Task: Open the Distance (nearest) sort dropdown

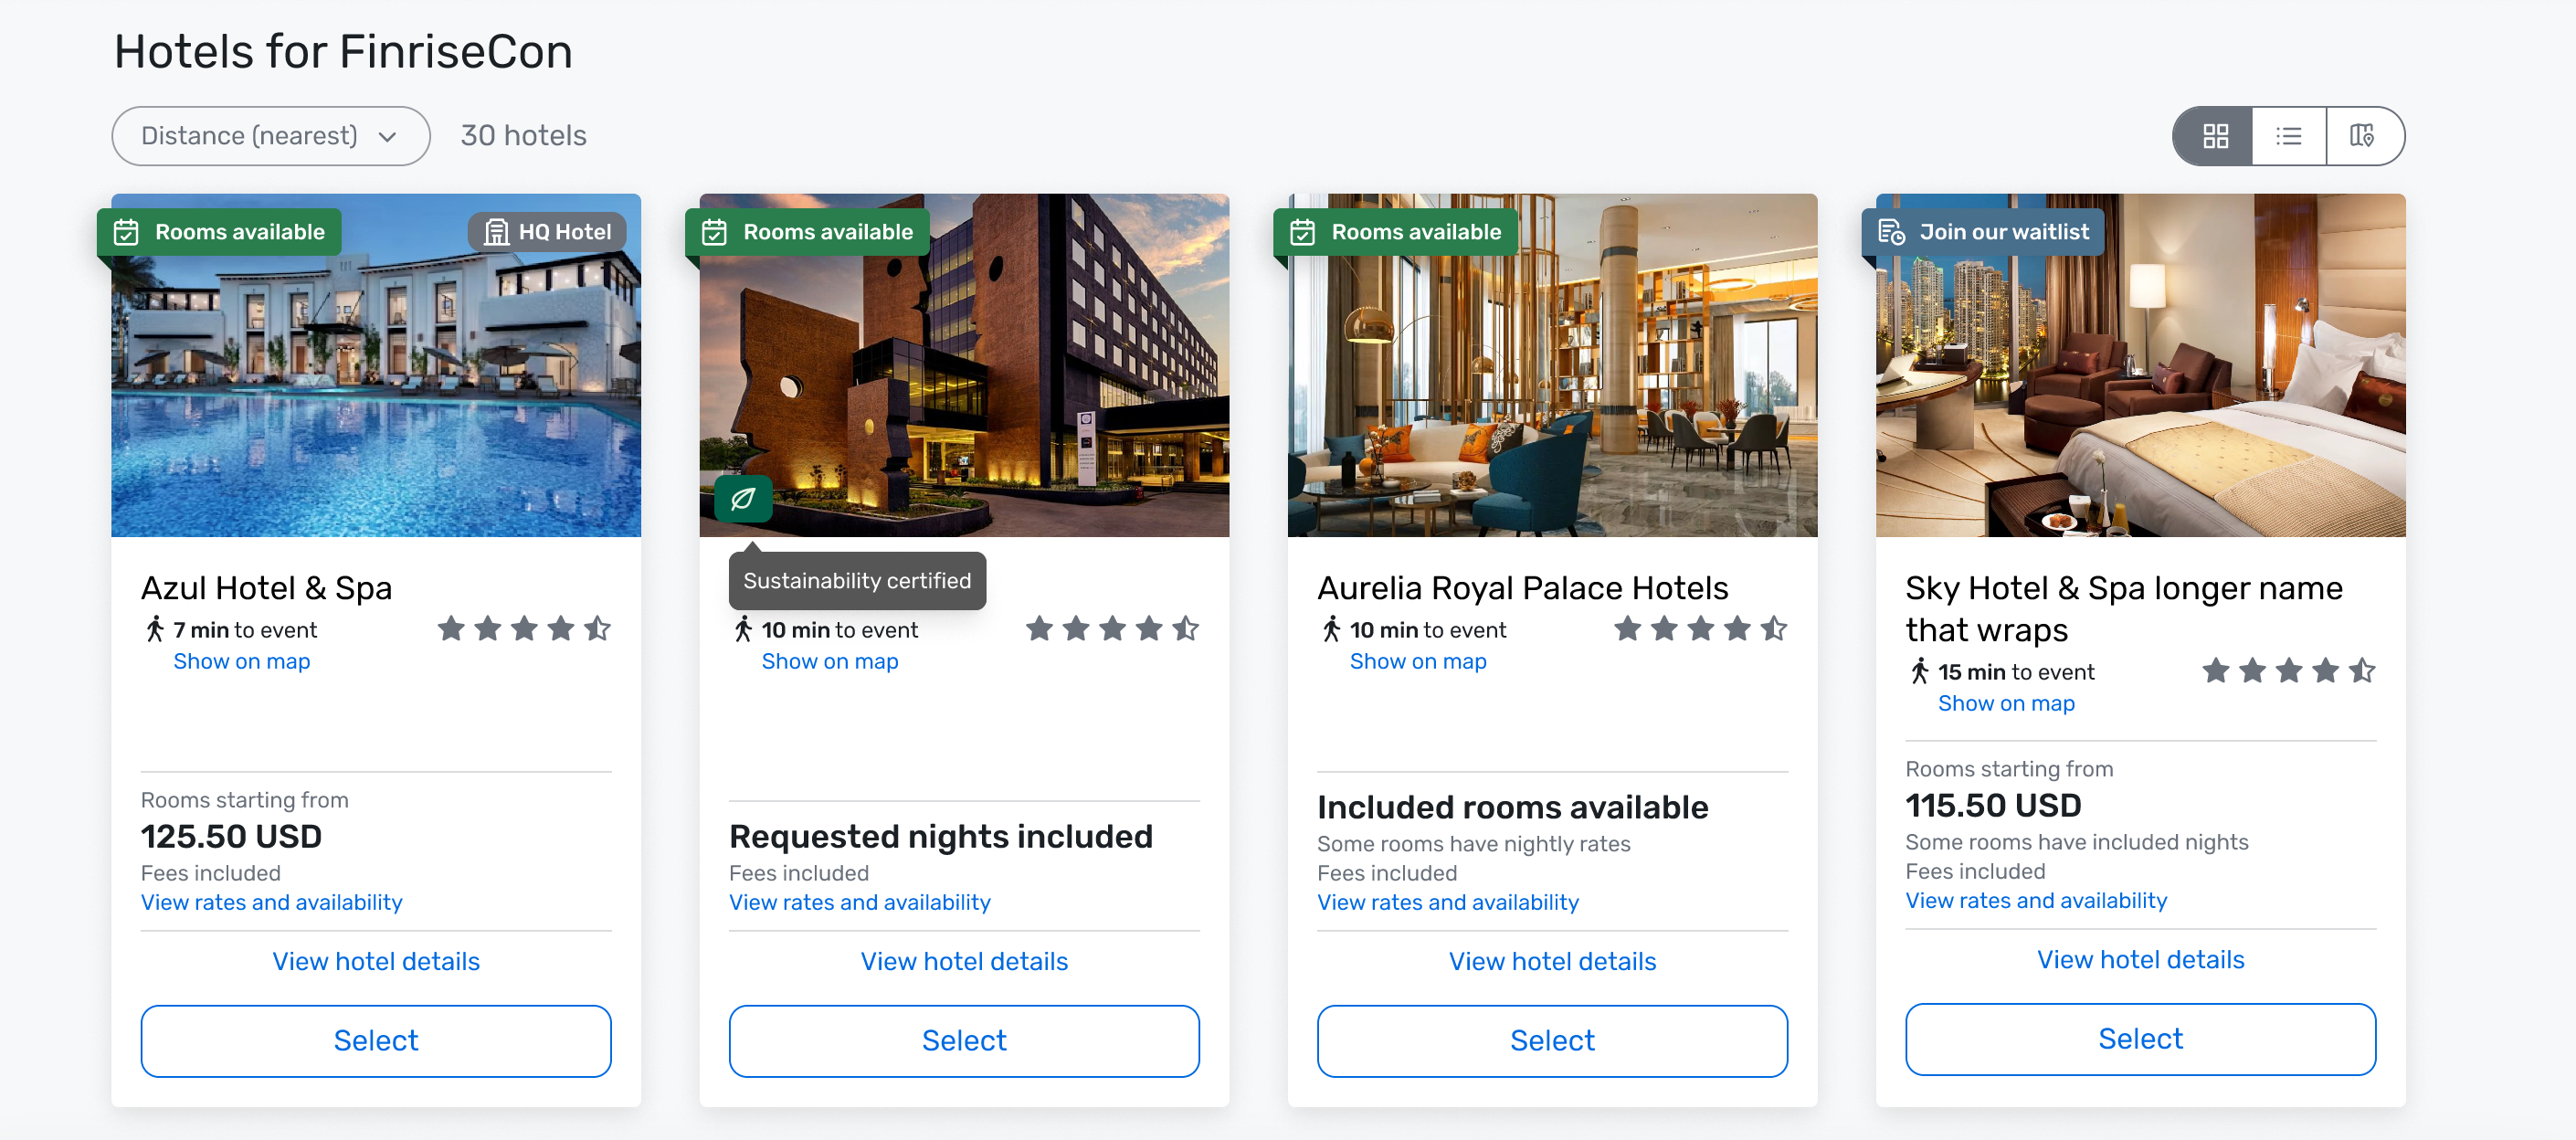Action: tap(270, 136)
